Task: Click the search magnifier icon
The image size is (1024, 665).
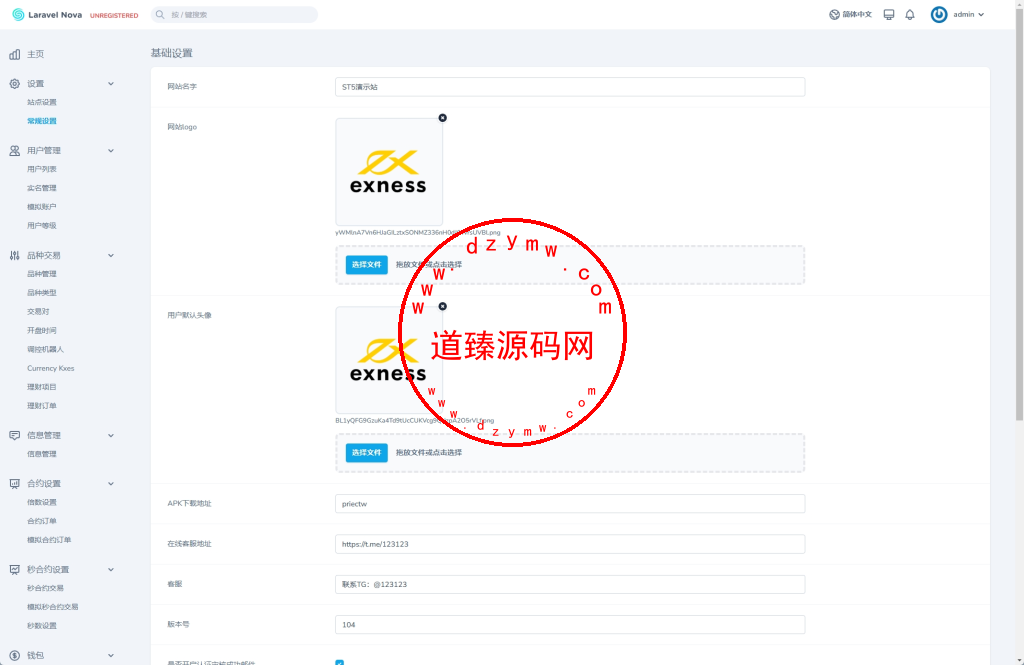Action: click(x=160, y=14)
